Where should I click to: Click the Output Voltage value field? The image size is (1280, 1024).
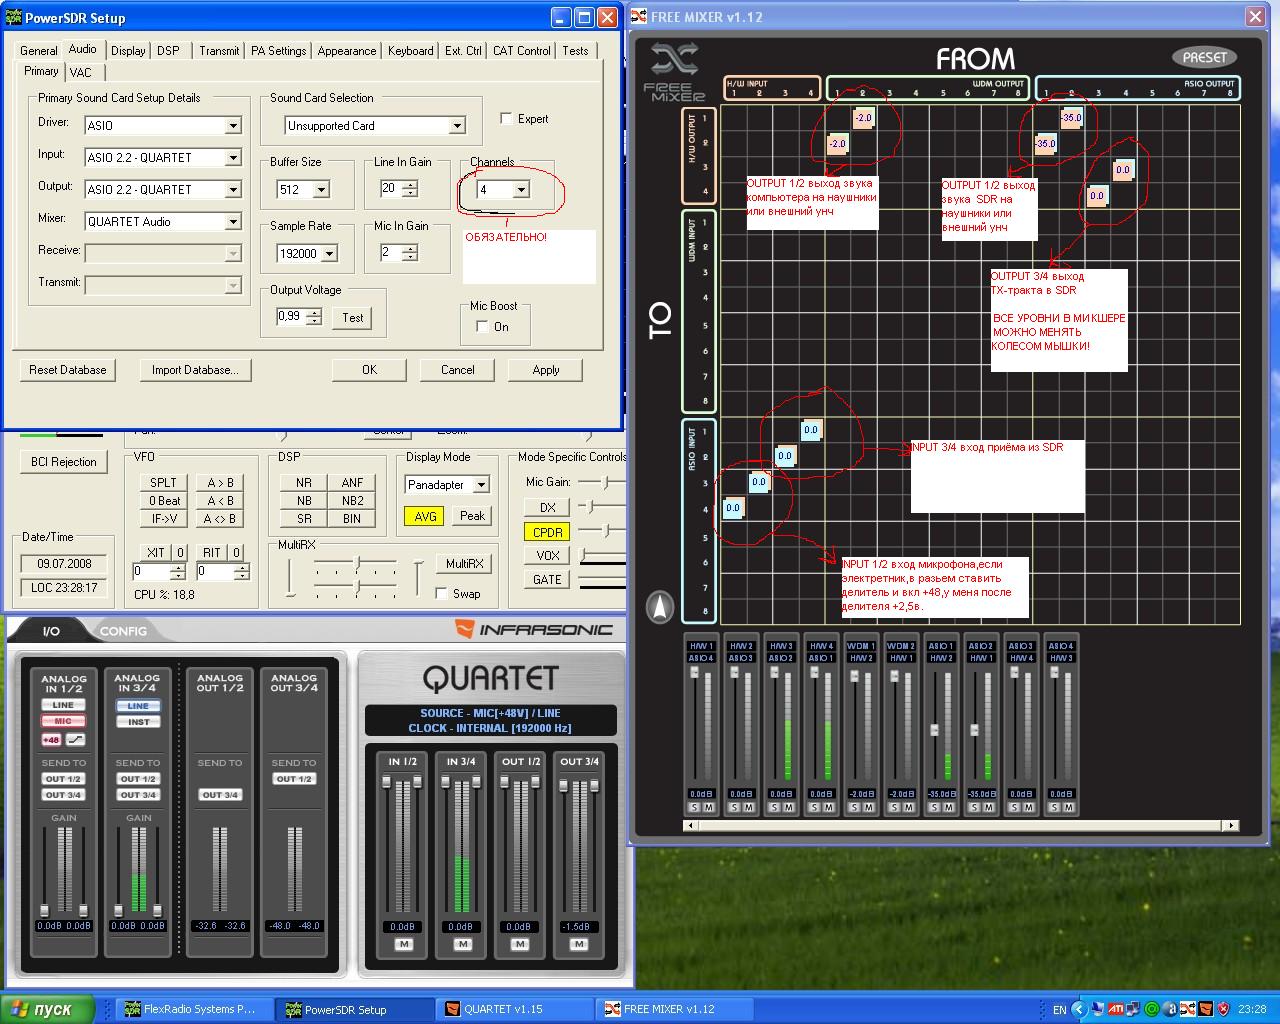pyautogui.click(x=290, y=317)
